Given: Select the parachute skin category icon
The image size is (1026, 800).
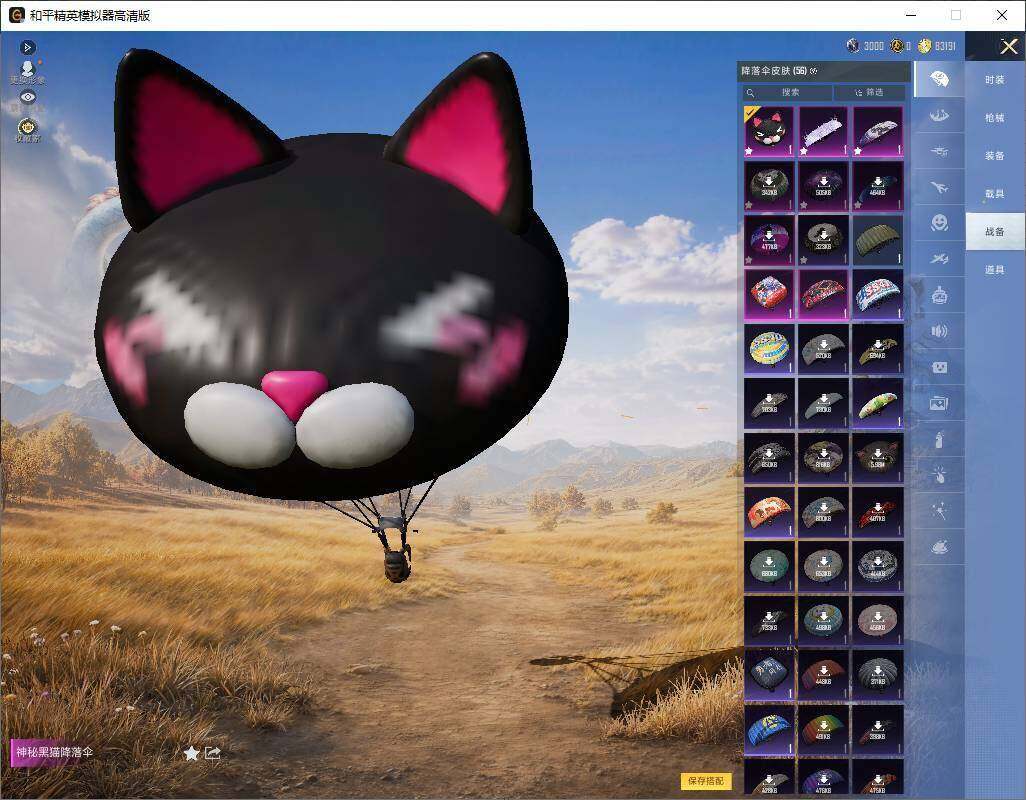Looking at the screenshot, I should point(939,80).
